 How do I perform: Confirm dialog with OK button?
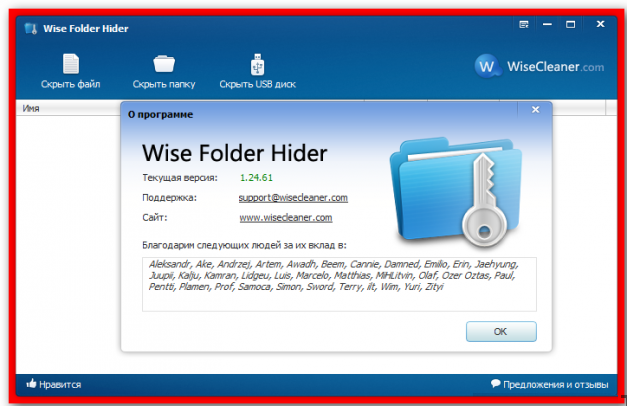coord(501,331)
